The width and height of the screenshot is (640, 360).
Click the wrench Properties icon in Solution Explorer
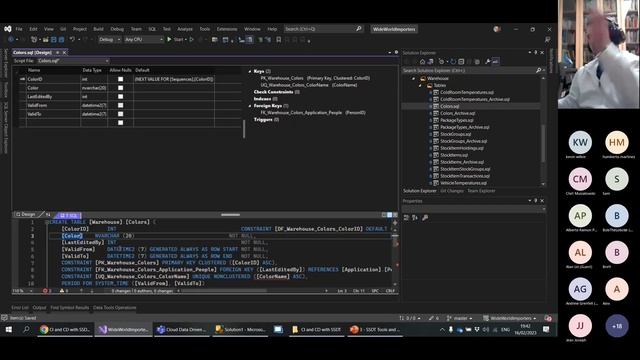point(487,62)
